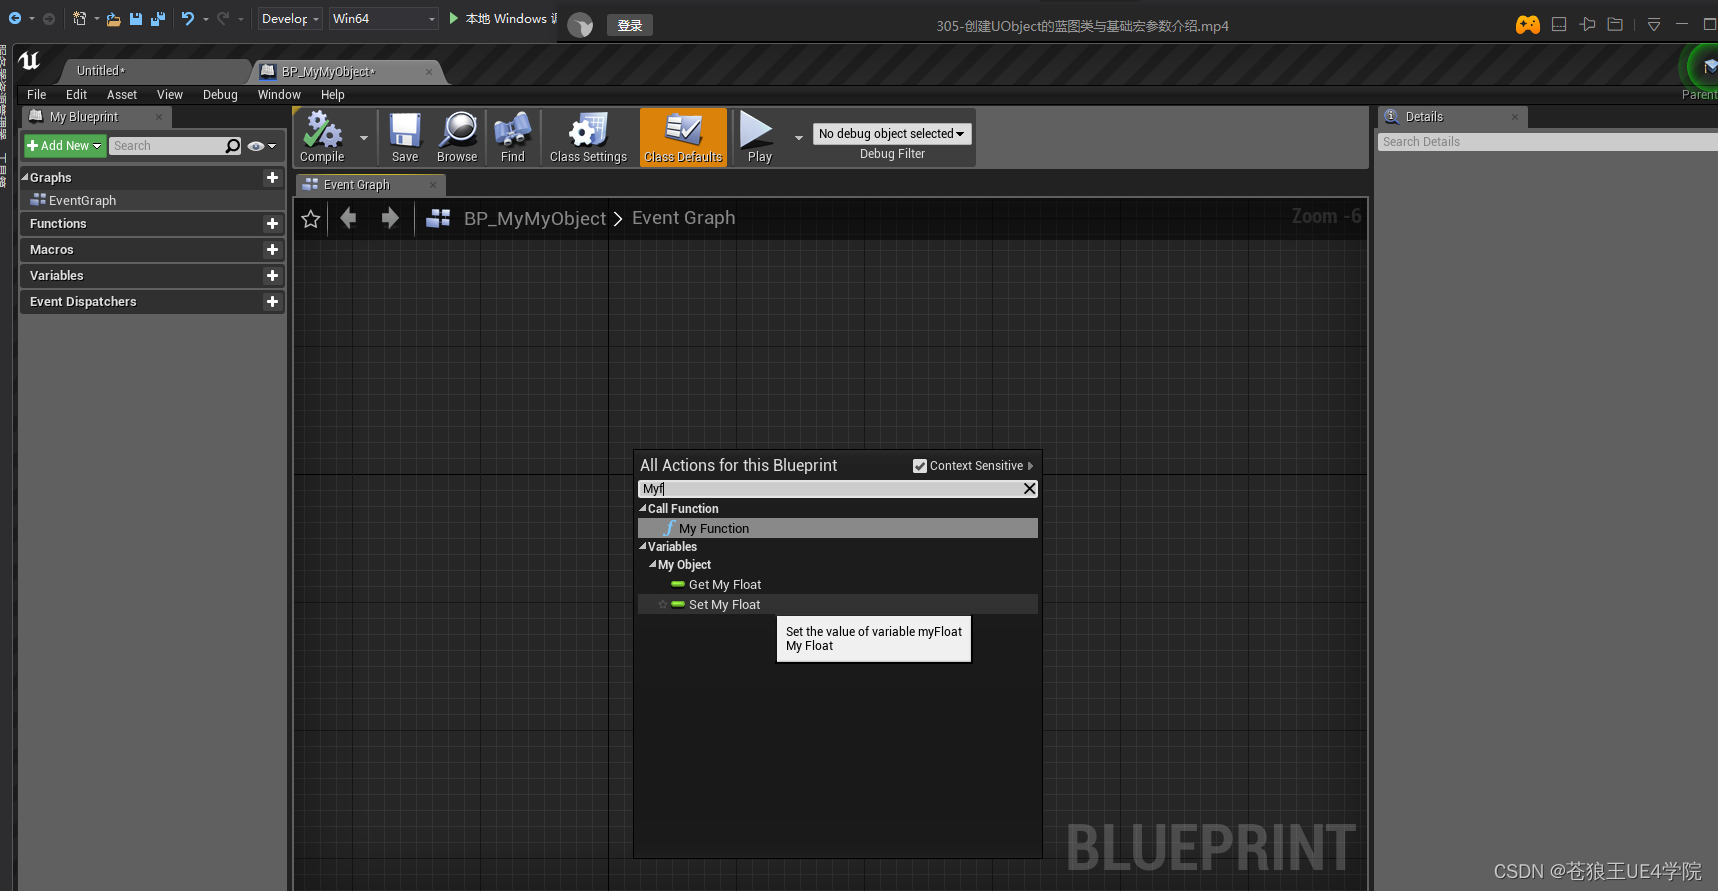Open the File menu
Image resolution: width=1718 pixels, height=891 pixels.
tap(37, 95)
